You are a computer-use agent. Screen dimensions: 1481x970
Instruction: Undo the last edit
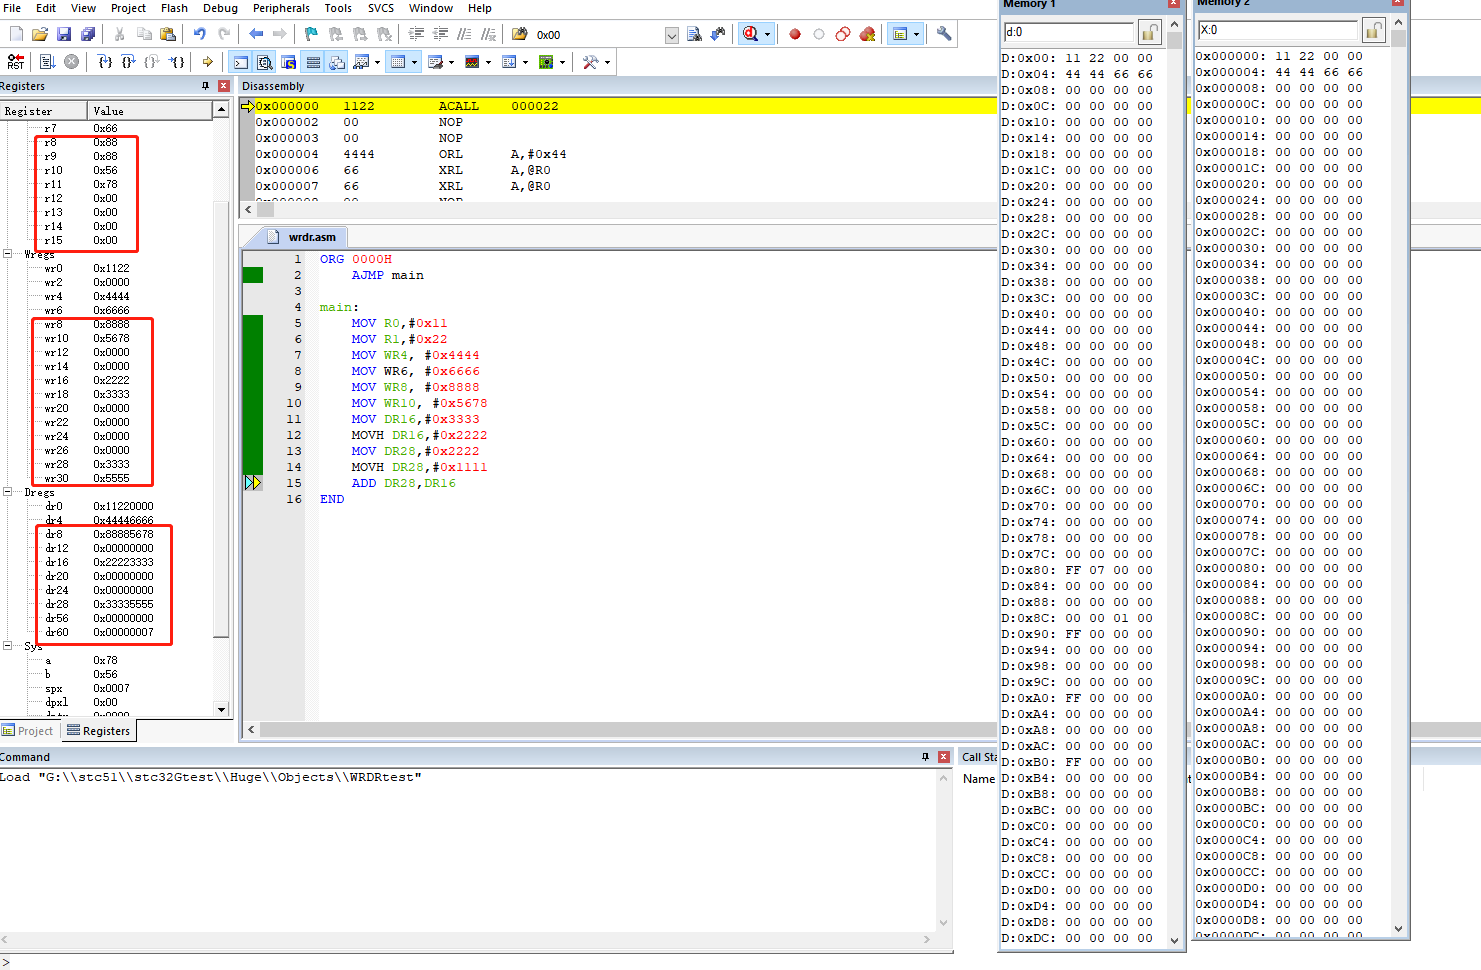(x=200, y=34)
